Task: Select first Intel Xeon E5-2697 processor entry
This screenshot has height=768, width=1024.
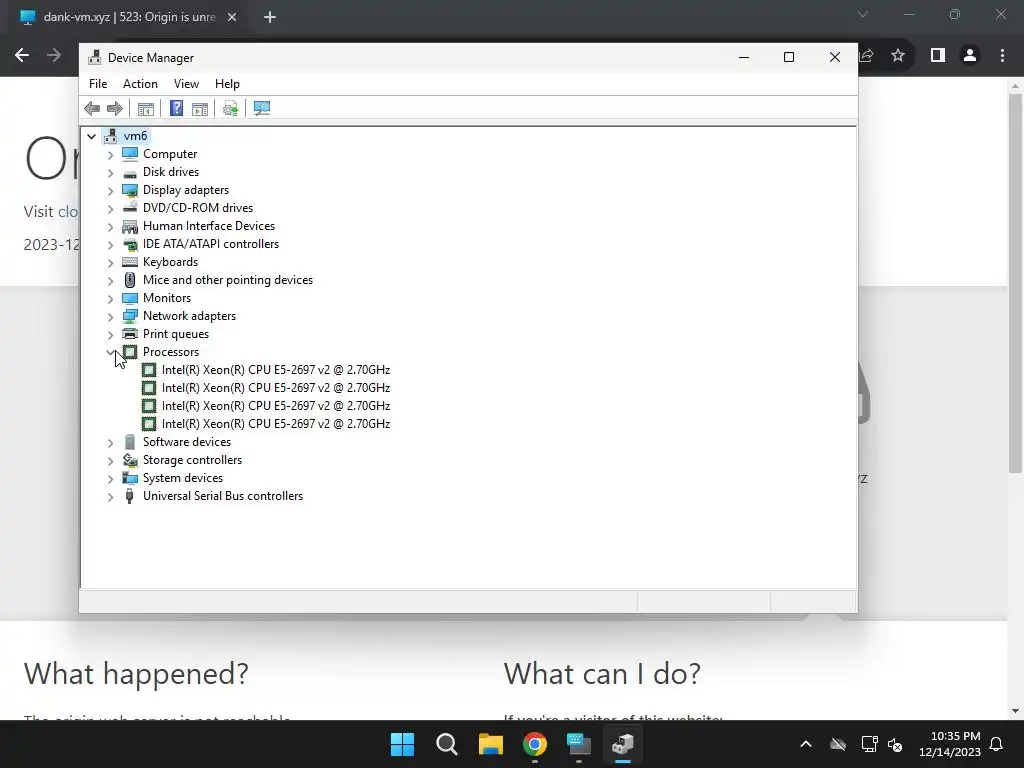Action: pyautogui.click(x=276, y=370)
